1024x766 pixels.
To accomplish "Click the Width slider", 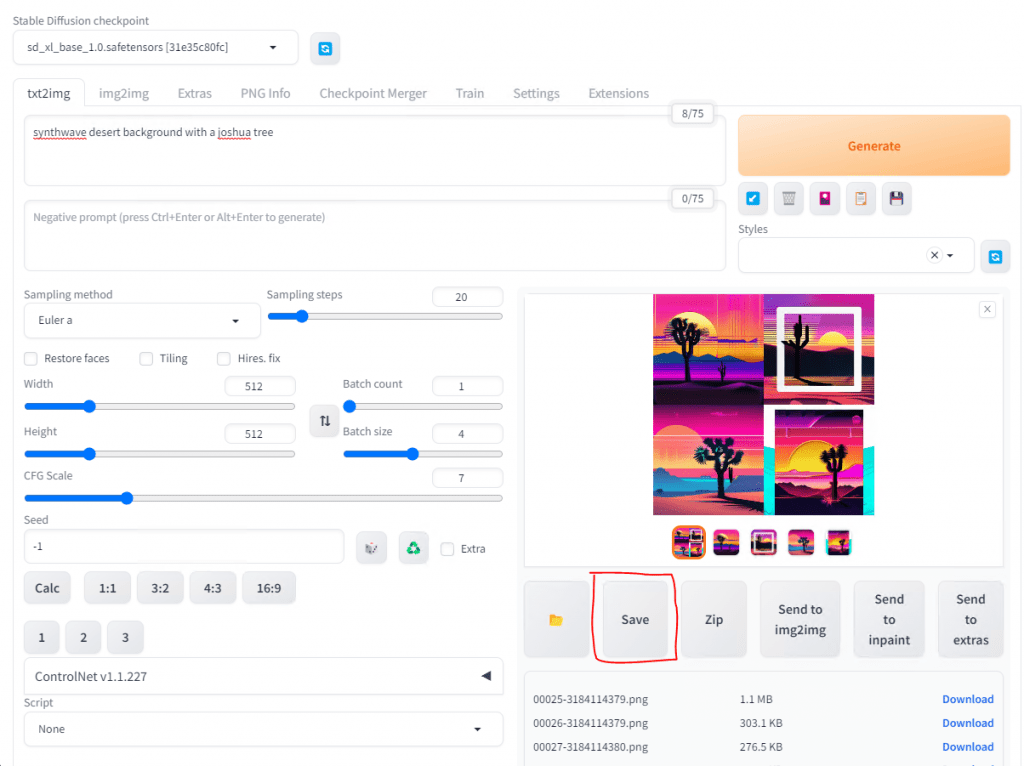I will click(x=159, y=406).
